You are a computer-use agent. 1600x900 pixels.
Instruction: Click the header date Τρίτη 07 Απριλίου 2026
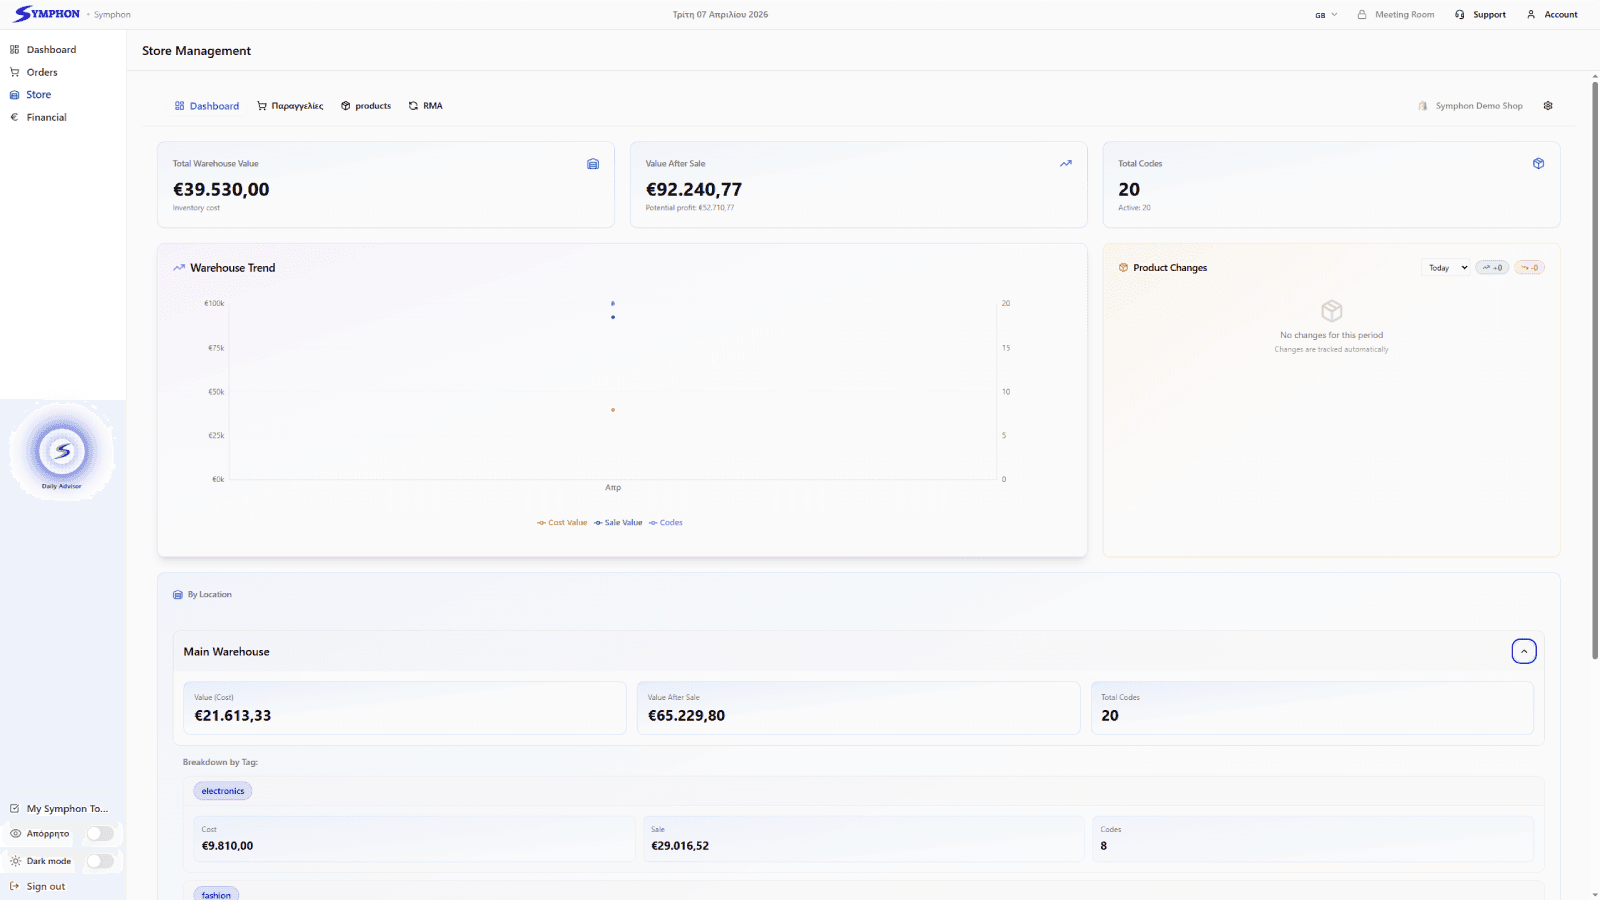pyautogui.click(x=720, y=15)
